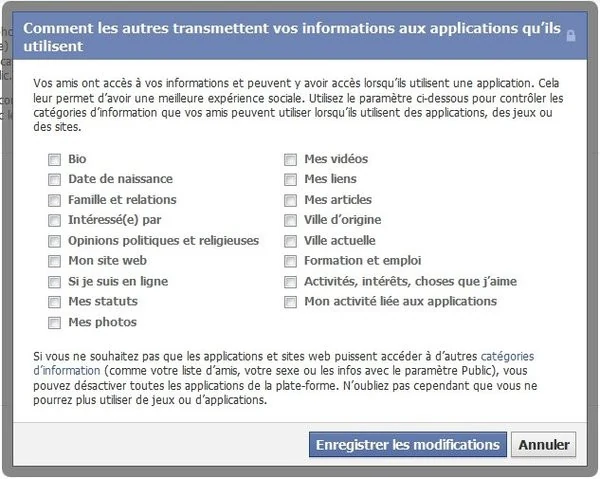Check the Mes articles box
Image resolution: width=600 pixels, height=479 pixels.
pyautogui.click(x=290, y=200)
